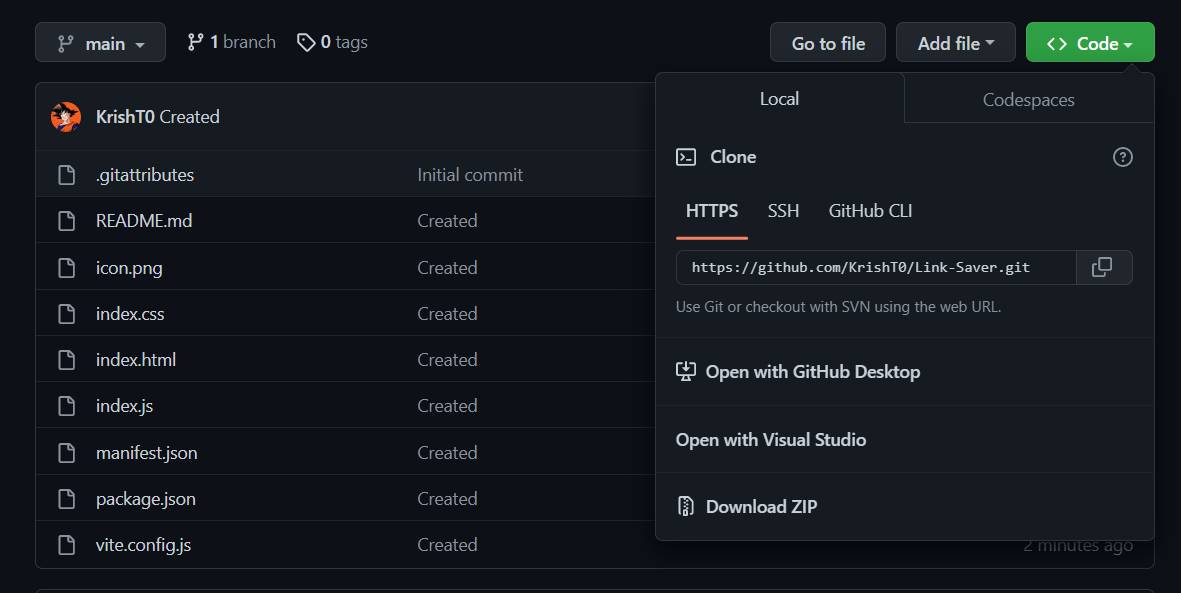The image size is (1181, 593).
Task: Click the desktop download icon for GitHub Desktop
Action: [x=685, y=371]
